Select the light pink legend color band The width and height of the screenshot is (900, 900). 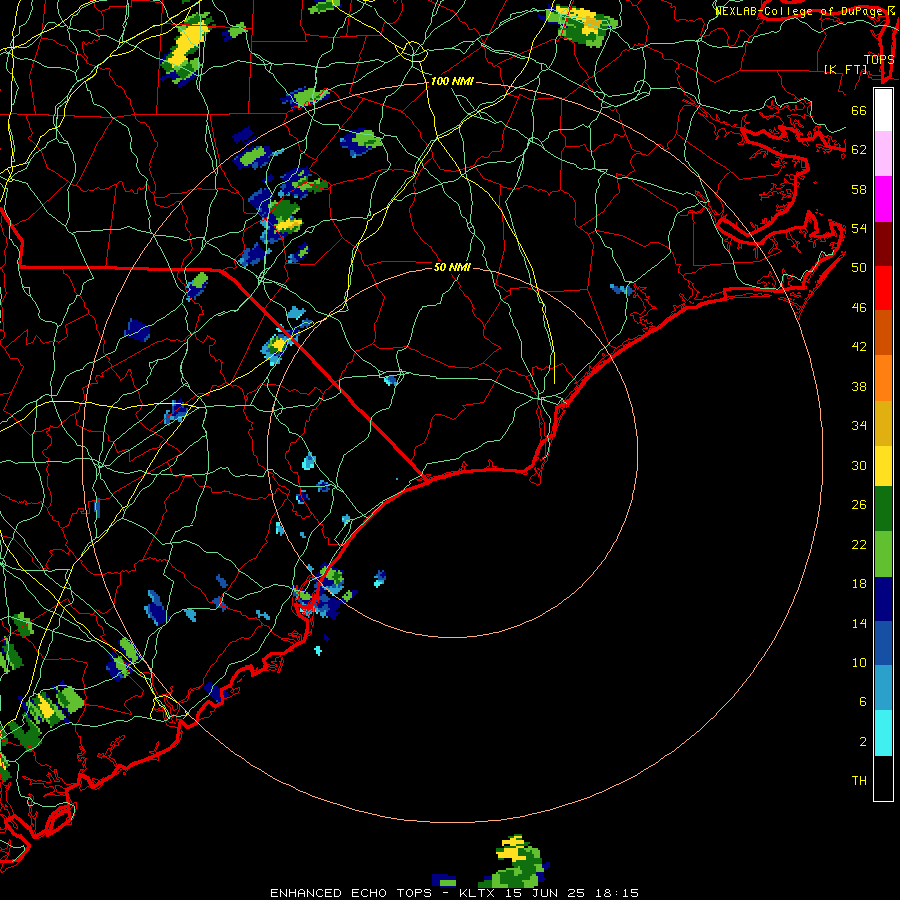pyautogui.click(x=883, y=153)
